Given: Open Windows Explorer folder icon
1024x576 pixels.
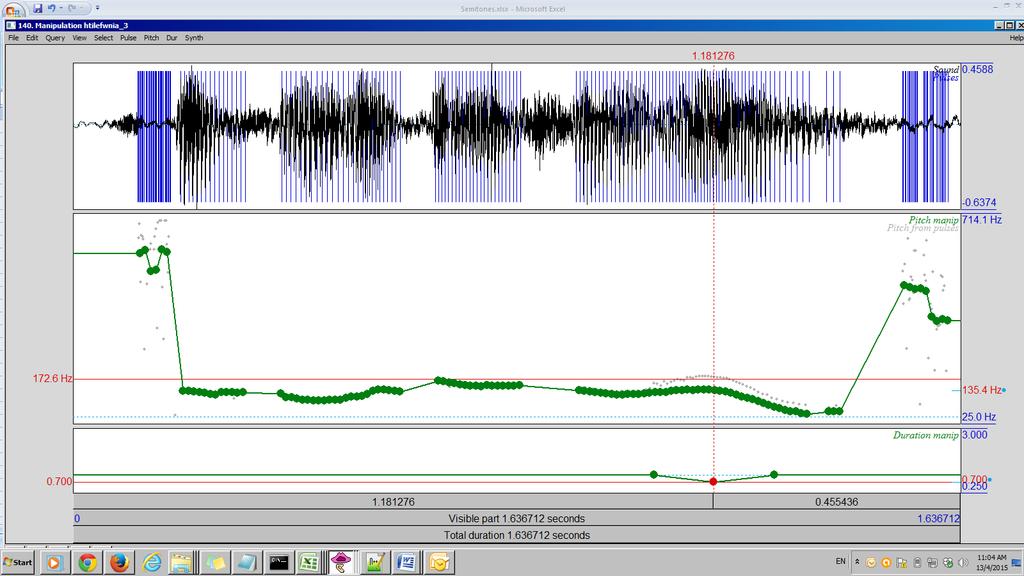Looking at the screenshot, I should coord(181,562).
